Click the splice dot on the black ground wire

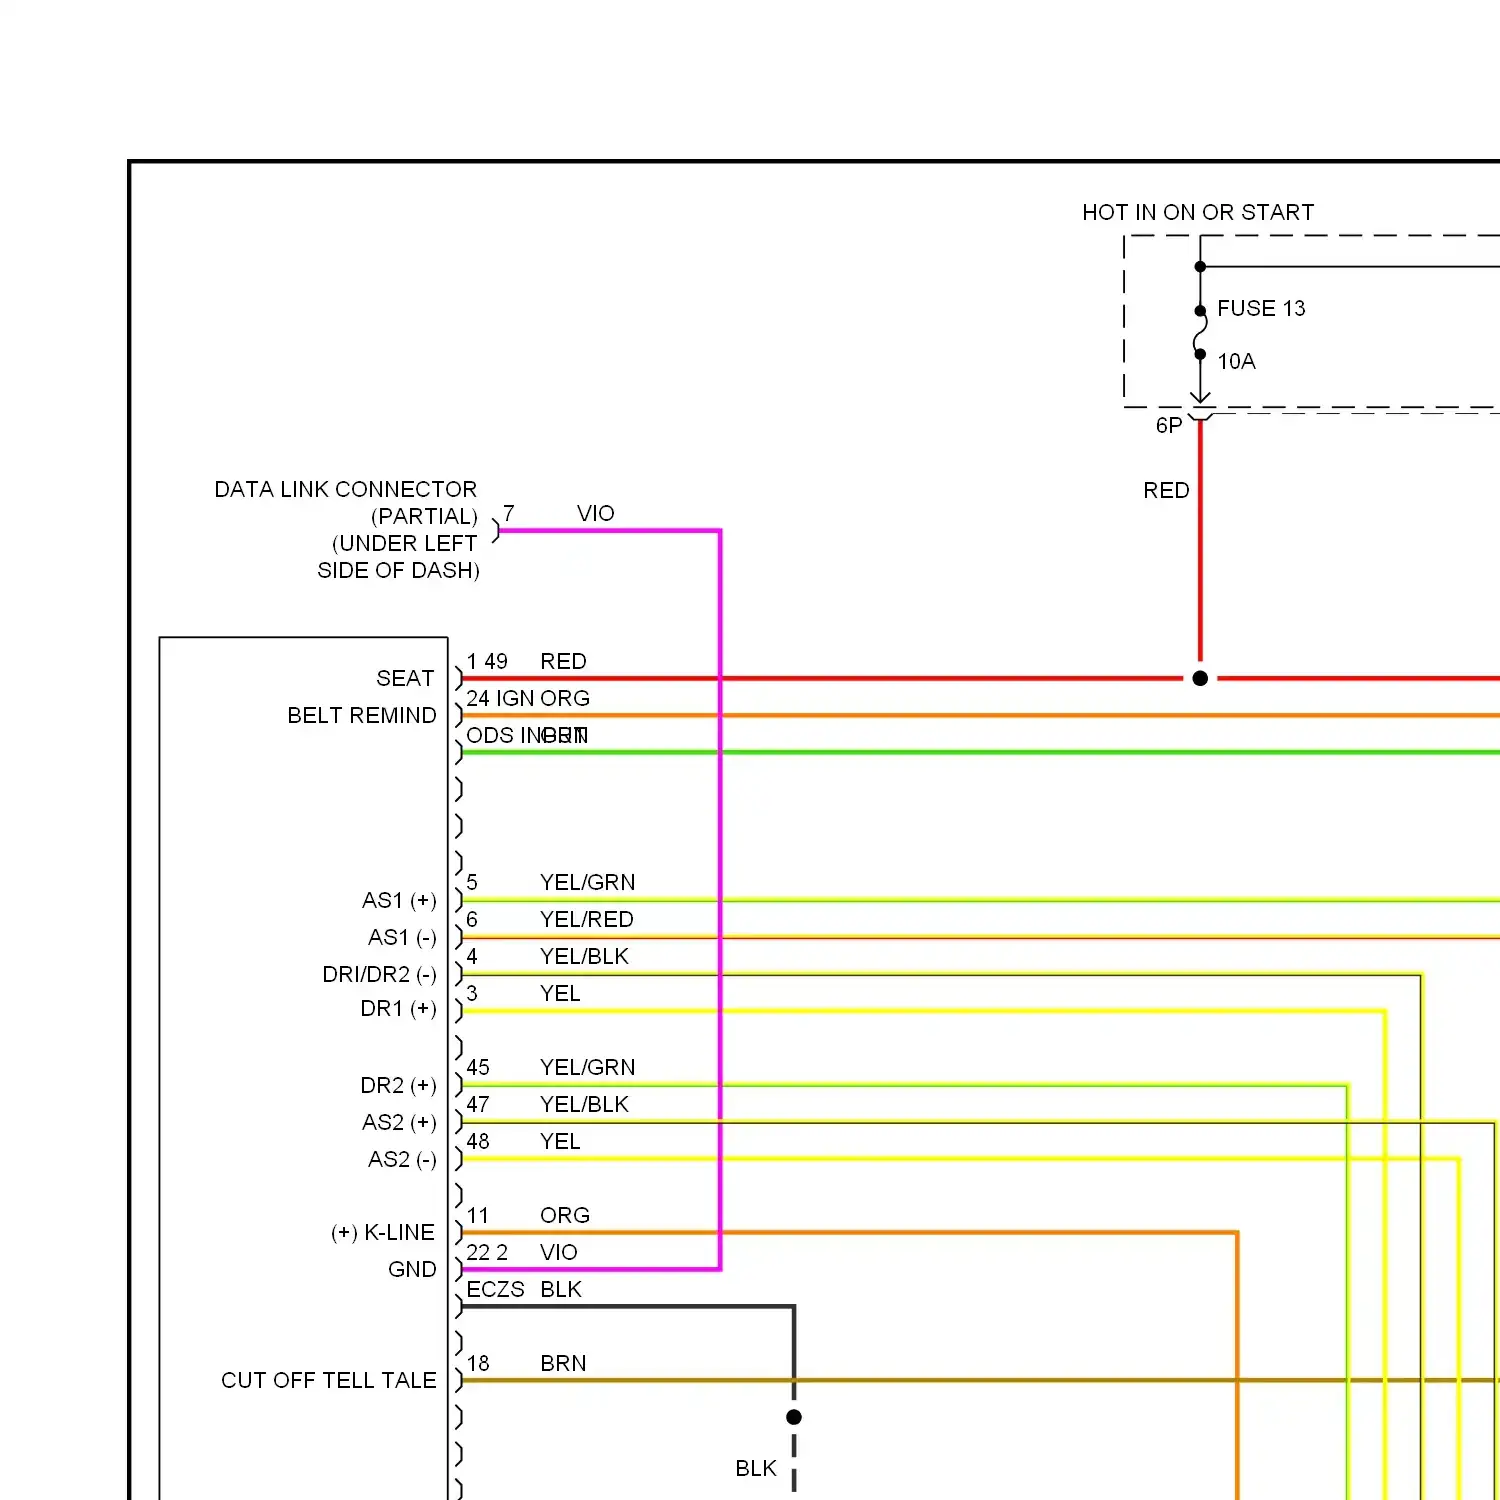(x=794, y=1417)
